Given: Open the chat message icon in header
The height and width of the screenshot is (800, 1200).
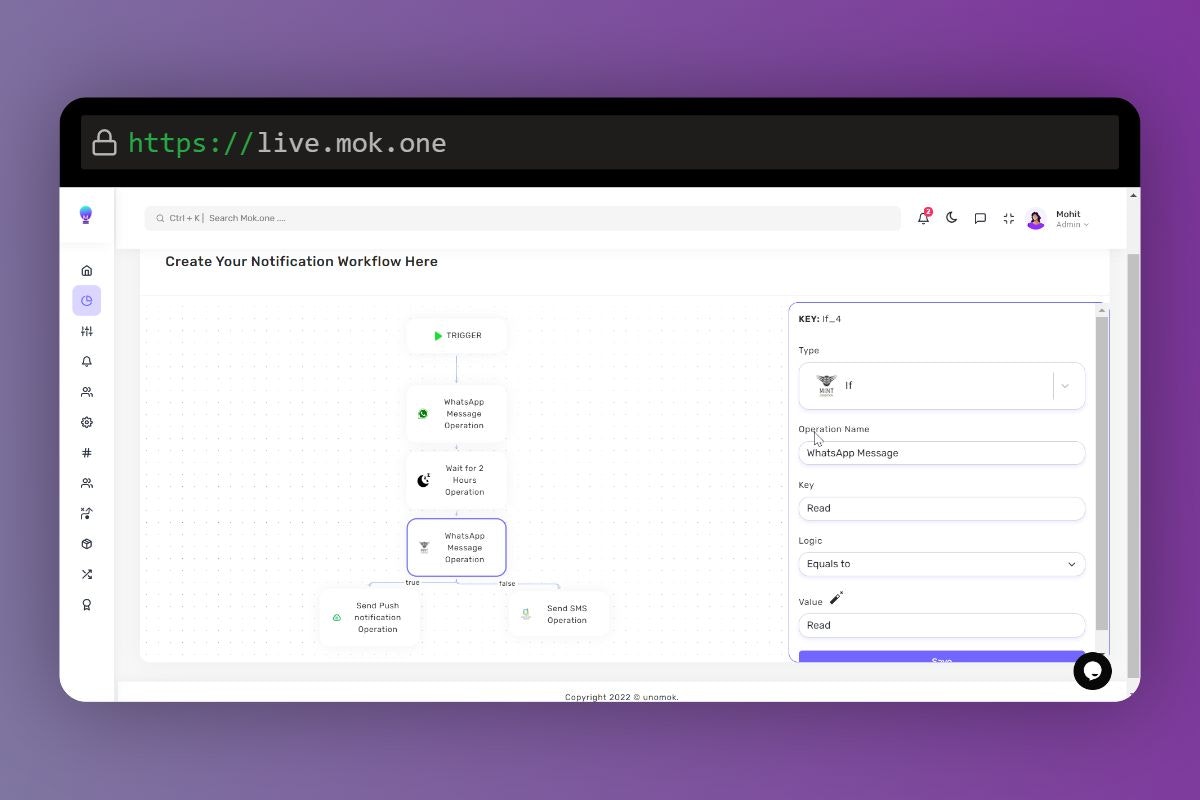Looking at the screenshot, I should (980, 218).
